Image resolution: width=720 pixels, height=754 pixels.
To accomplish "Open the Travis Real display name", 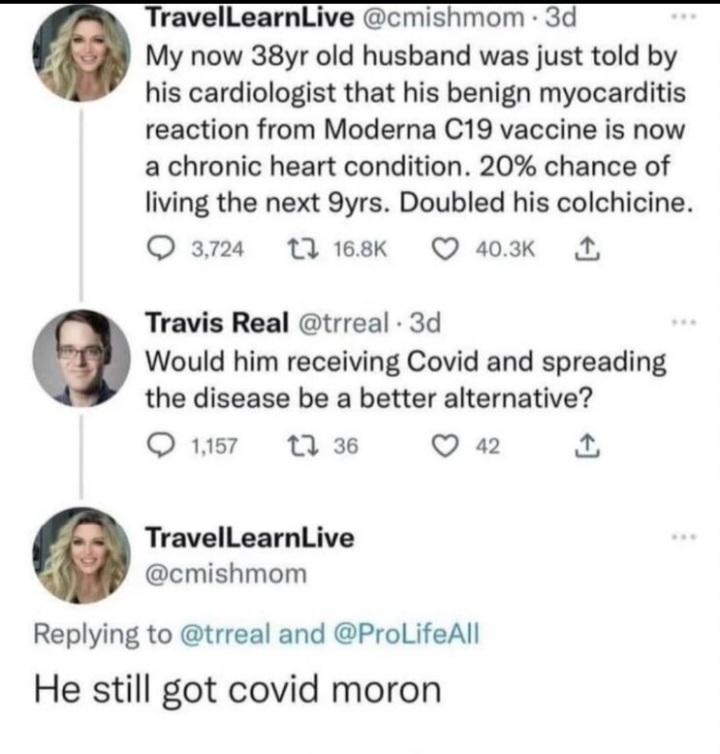I will tap(217, 322).
